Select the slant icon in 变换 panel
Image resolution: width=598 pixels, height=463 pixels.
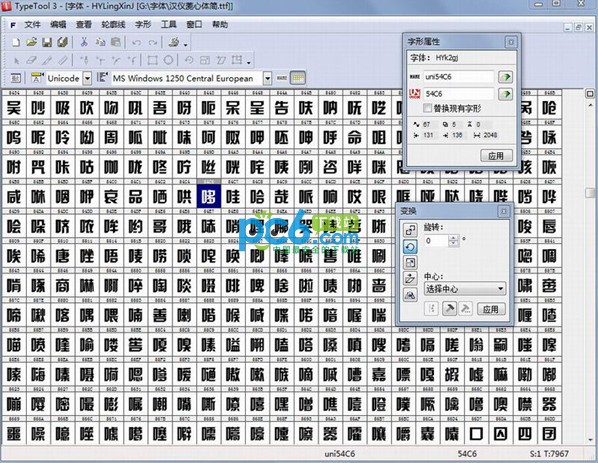(410, 279)
